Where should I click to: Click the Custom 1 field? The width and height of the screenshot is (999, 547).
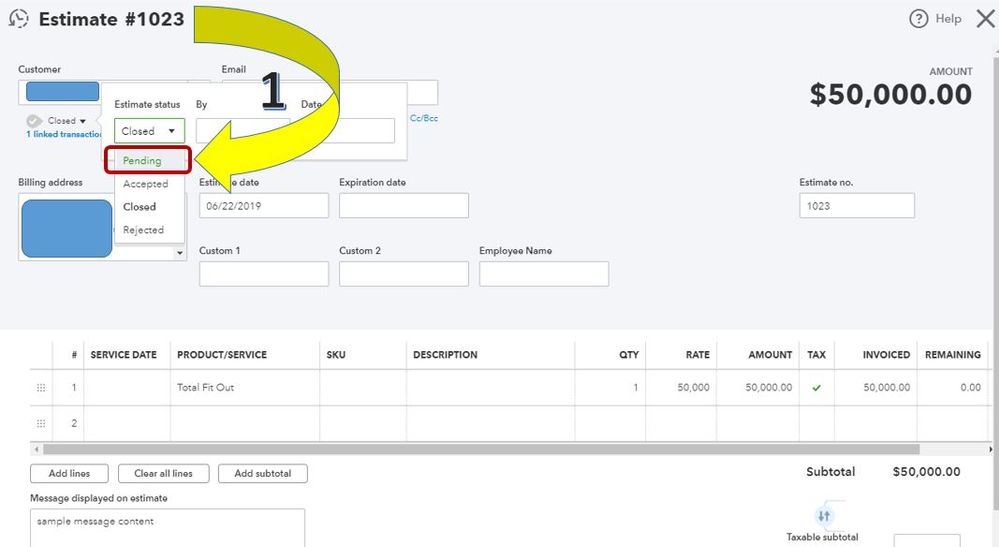(x=264, y=274)
